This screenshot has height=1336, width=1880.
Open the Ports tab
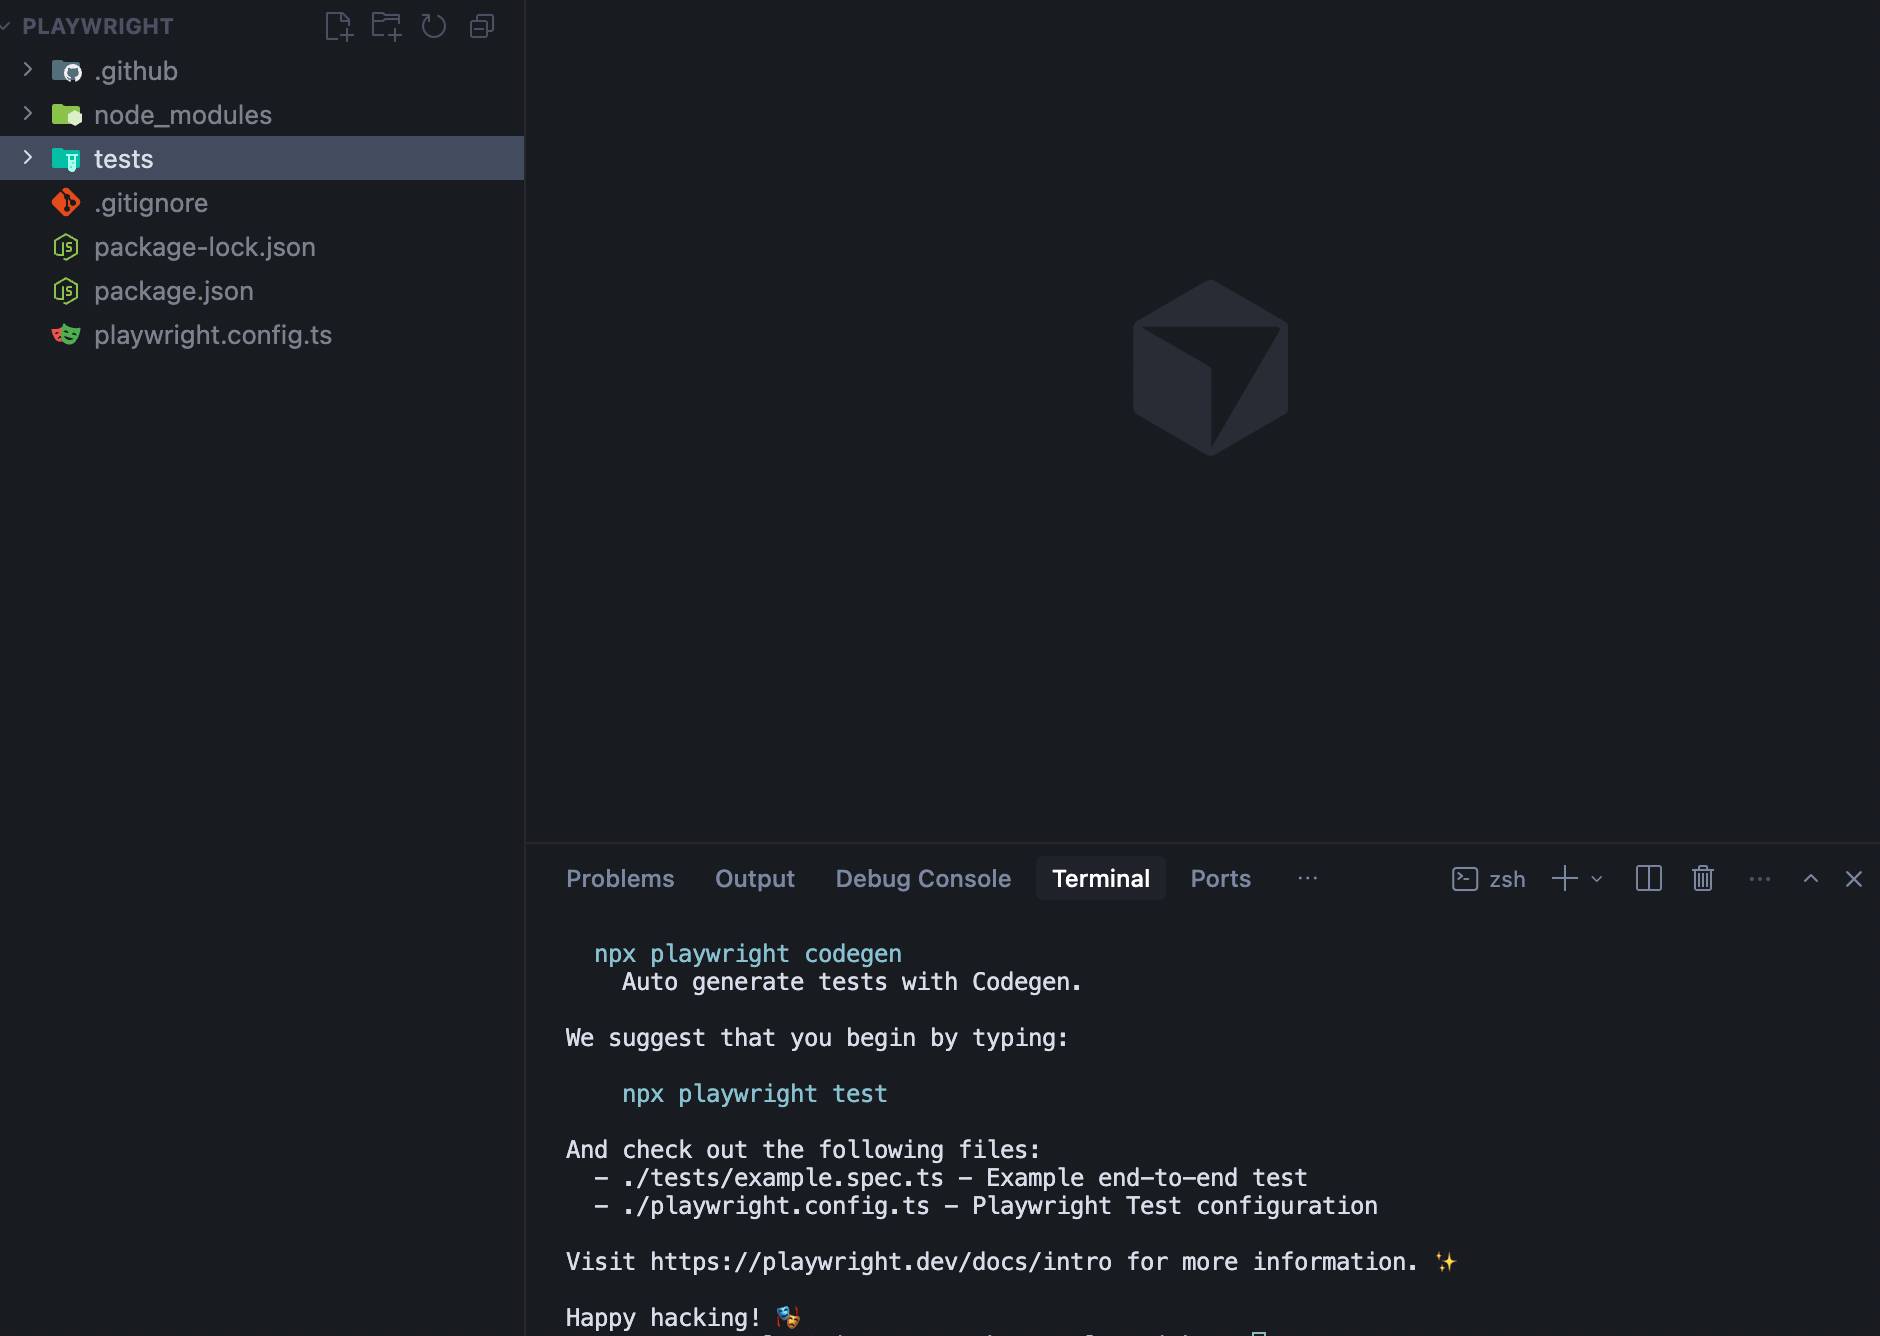point(1220,879)
